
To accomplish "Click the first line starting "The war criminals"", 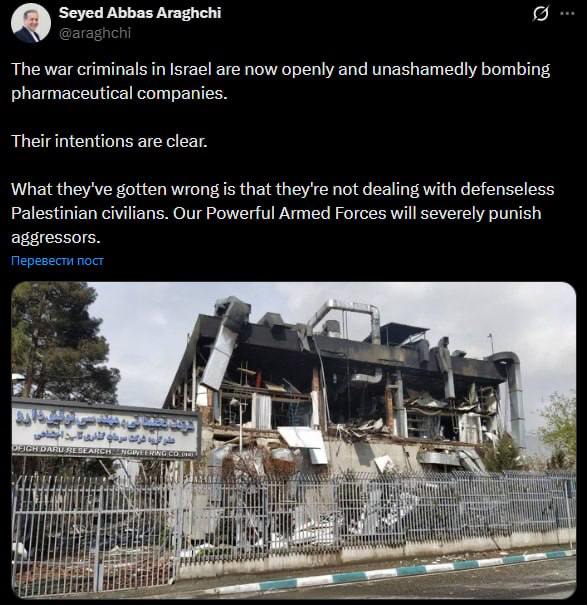I will [x=281, y=69].
